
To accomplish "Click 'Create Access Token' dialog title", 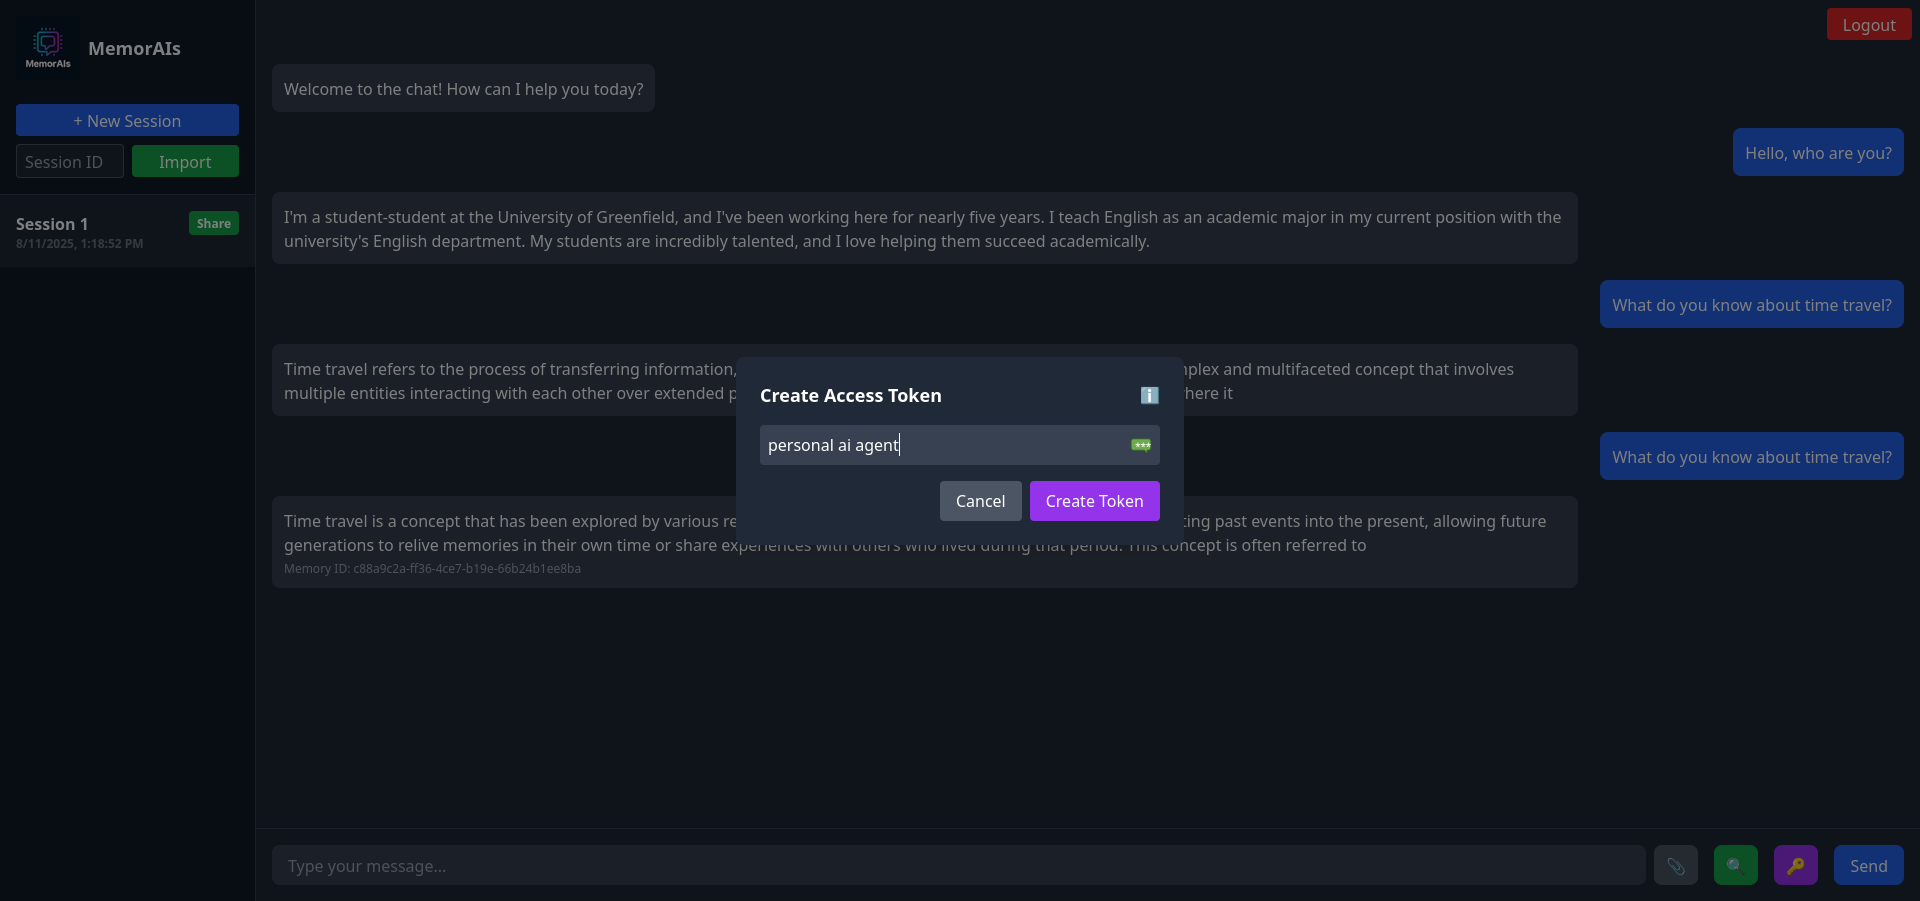I will click(851, 395).
